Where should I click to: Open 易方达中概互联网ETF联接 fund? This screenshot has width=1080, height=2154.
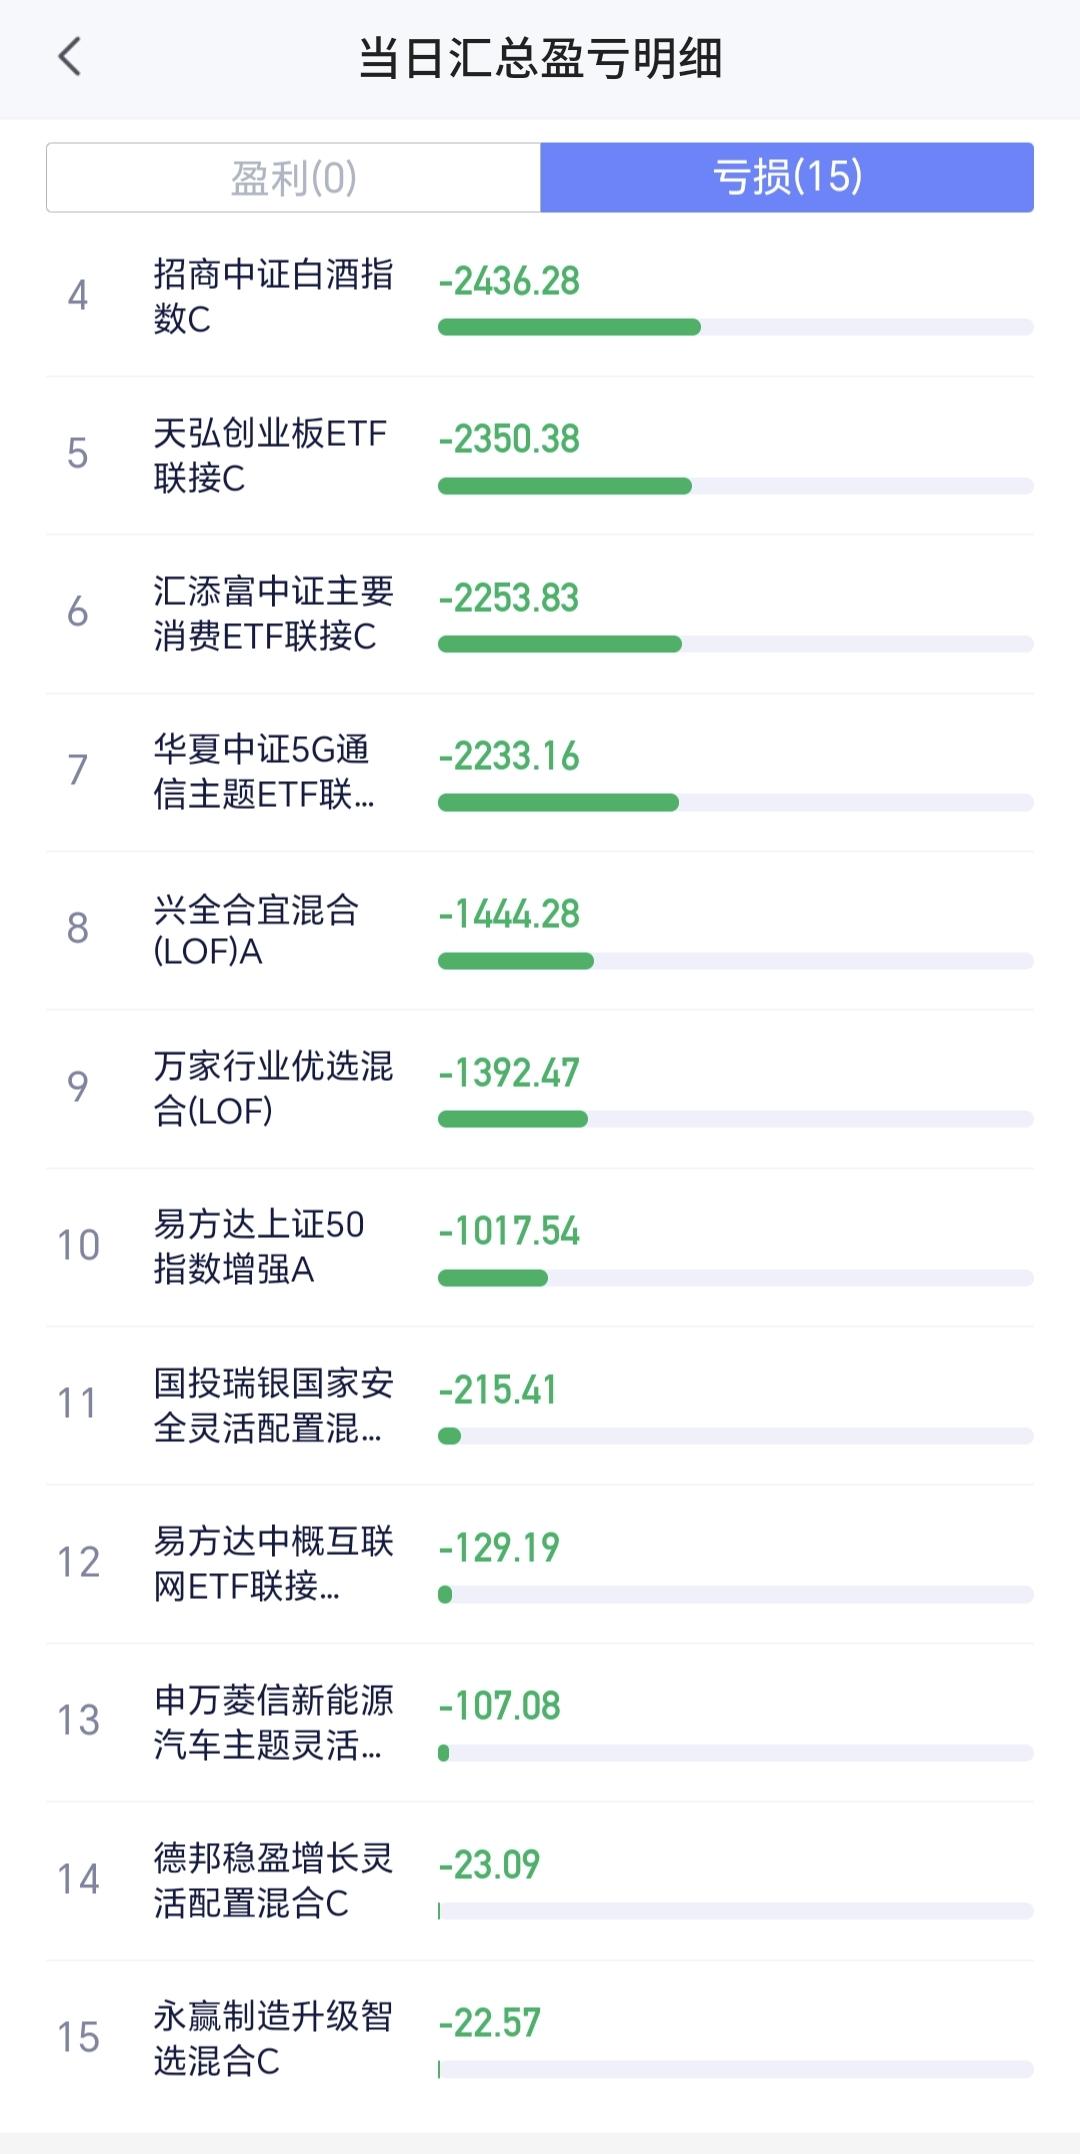pos(272,1563)
